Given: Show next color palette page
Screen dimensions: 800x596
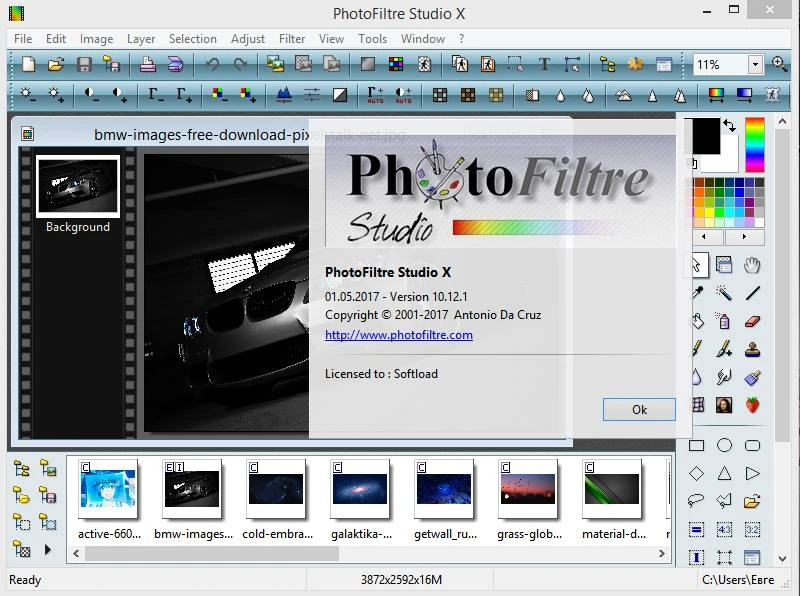Looking at the screenshot, I should pos(744,237).
